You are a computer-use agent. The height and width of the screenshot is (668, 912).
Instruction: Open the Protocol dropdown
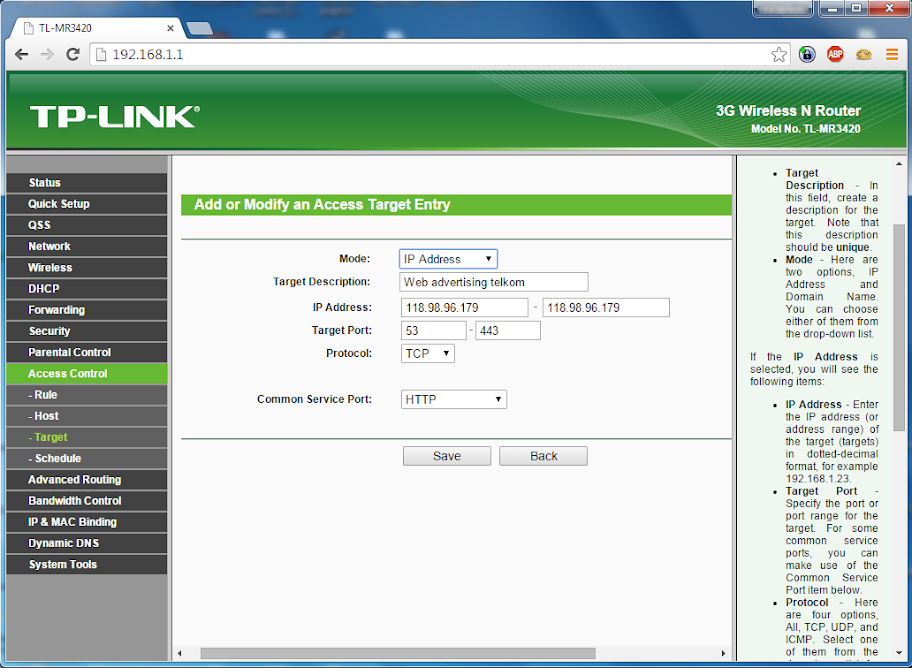pyautogui.click(x=428, y=353)
